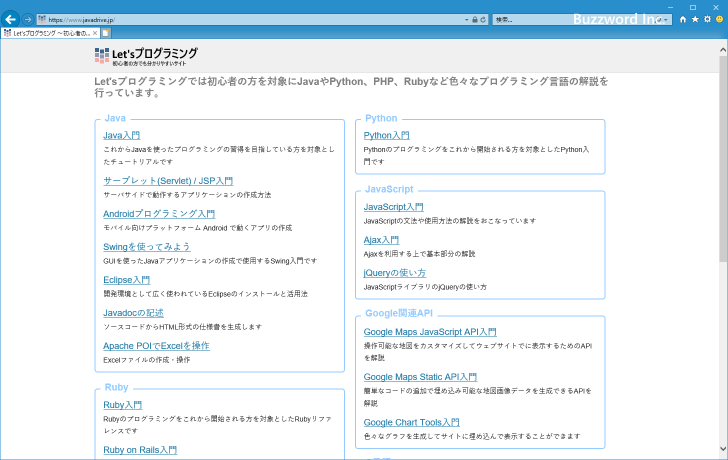The image size is (728, 460).
Task: Click the browser Forward arrow button
Action: pyautogui.click(x=28, y=19)
